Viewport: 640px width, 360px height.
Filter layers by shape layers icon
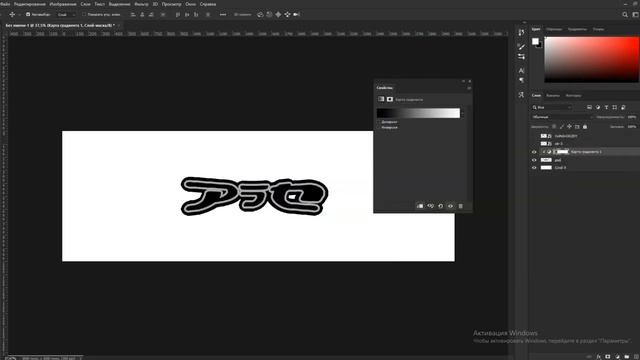pos(615,107)
